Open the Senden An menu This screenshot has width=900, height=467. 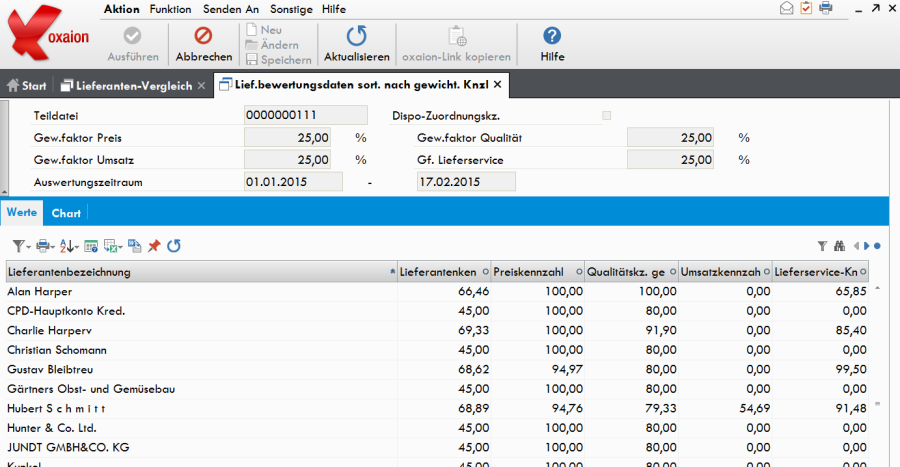[231, 9]
